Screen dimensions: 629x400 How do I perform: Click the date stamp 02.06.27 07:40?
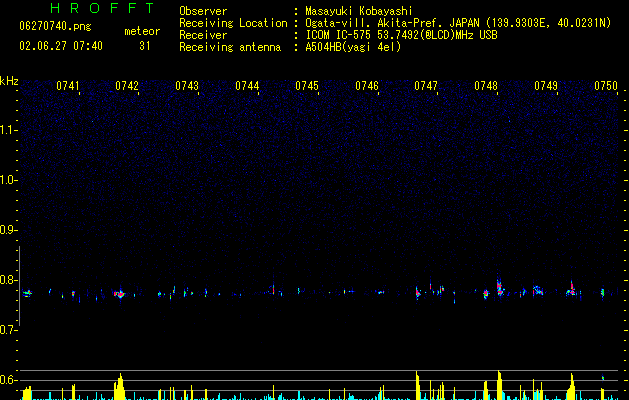61,46
